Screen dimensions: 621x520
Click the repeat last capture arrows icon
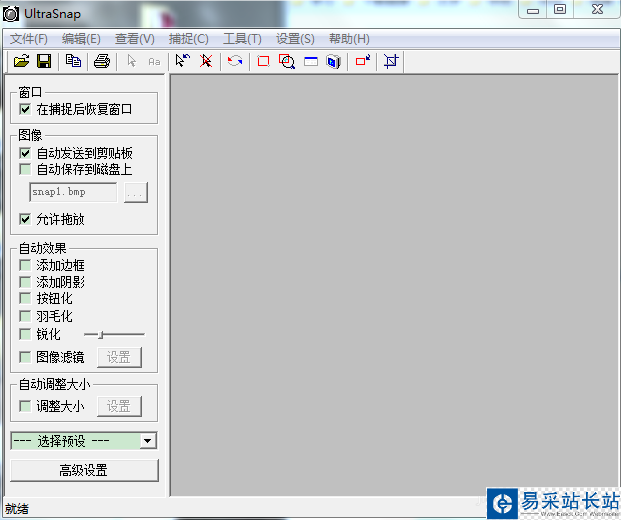click(x=235, y=61)
